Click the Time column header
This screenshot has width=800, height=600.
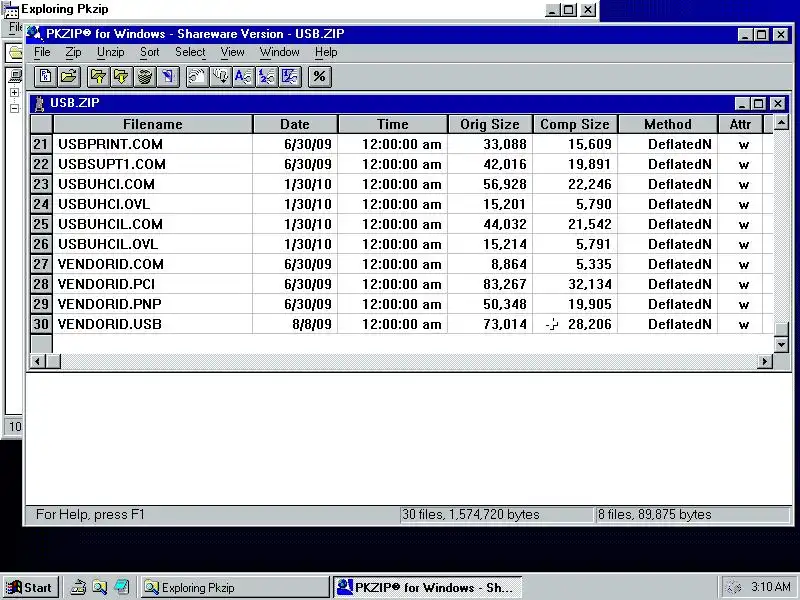pos(392,124)
